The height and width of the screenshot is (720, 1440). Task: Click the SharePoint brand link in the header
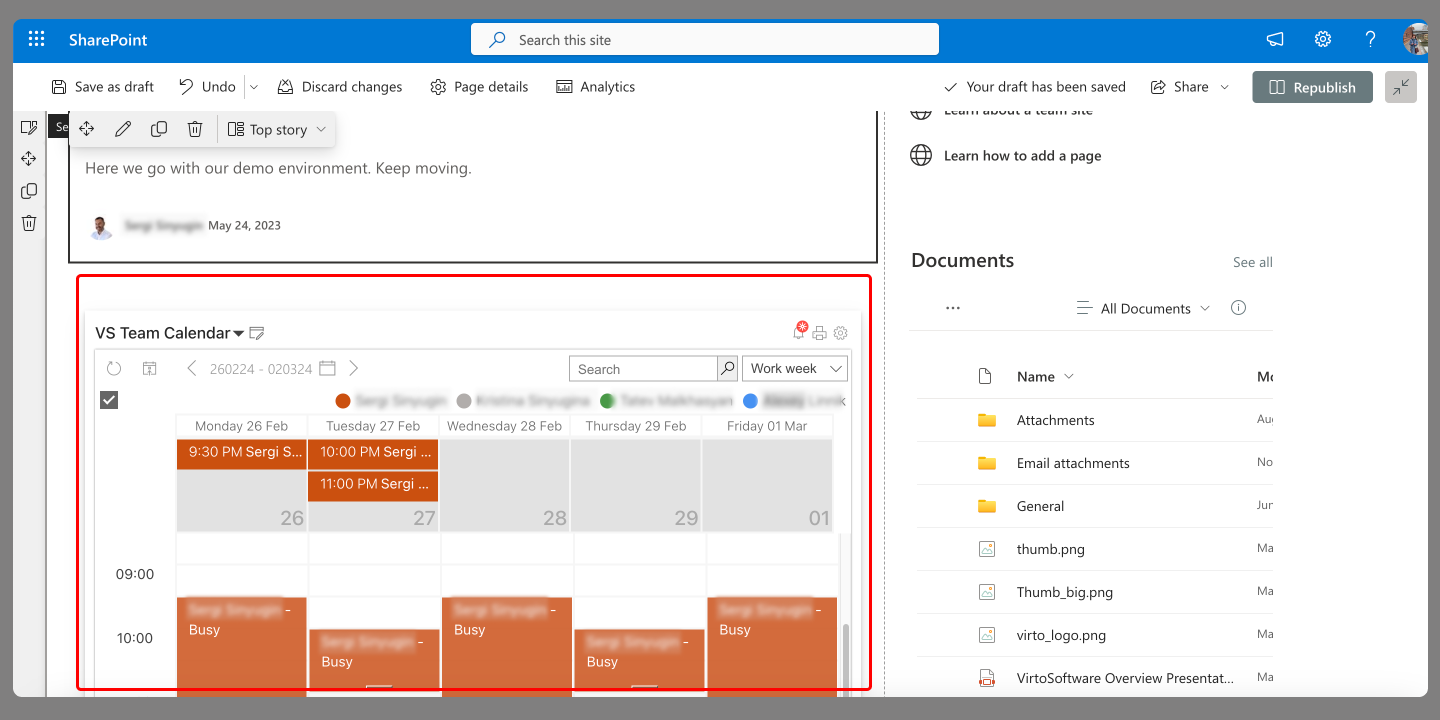(108, 40)
